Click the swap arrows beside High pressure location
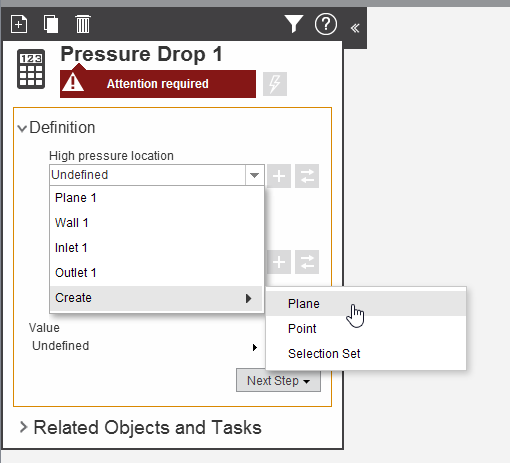 point(307,176)
